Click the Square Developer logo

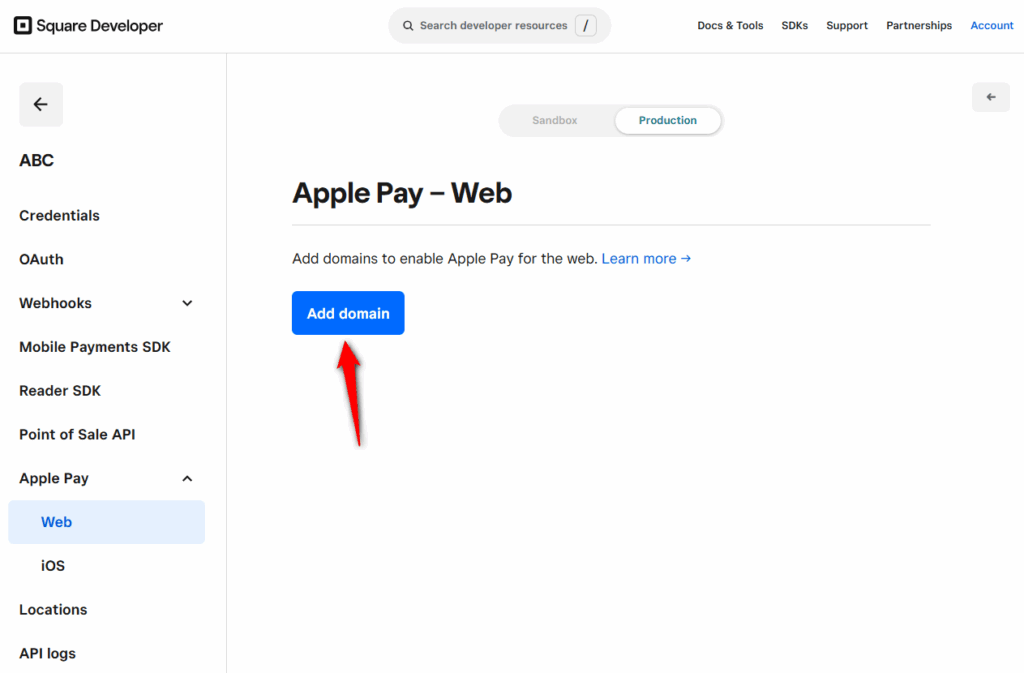tap(88, 25)
